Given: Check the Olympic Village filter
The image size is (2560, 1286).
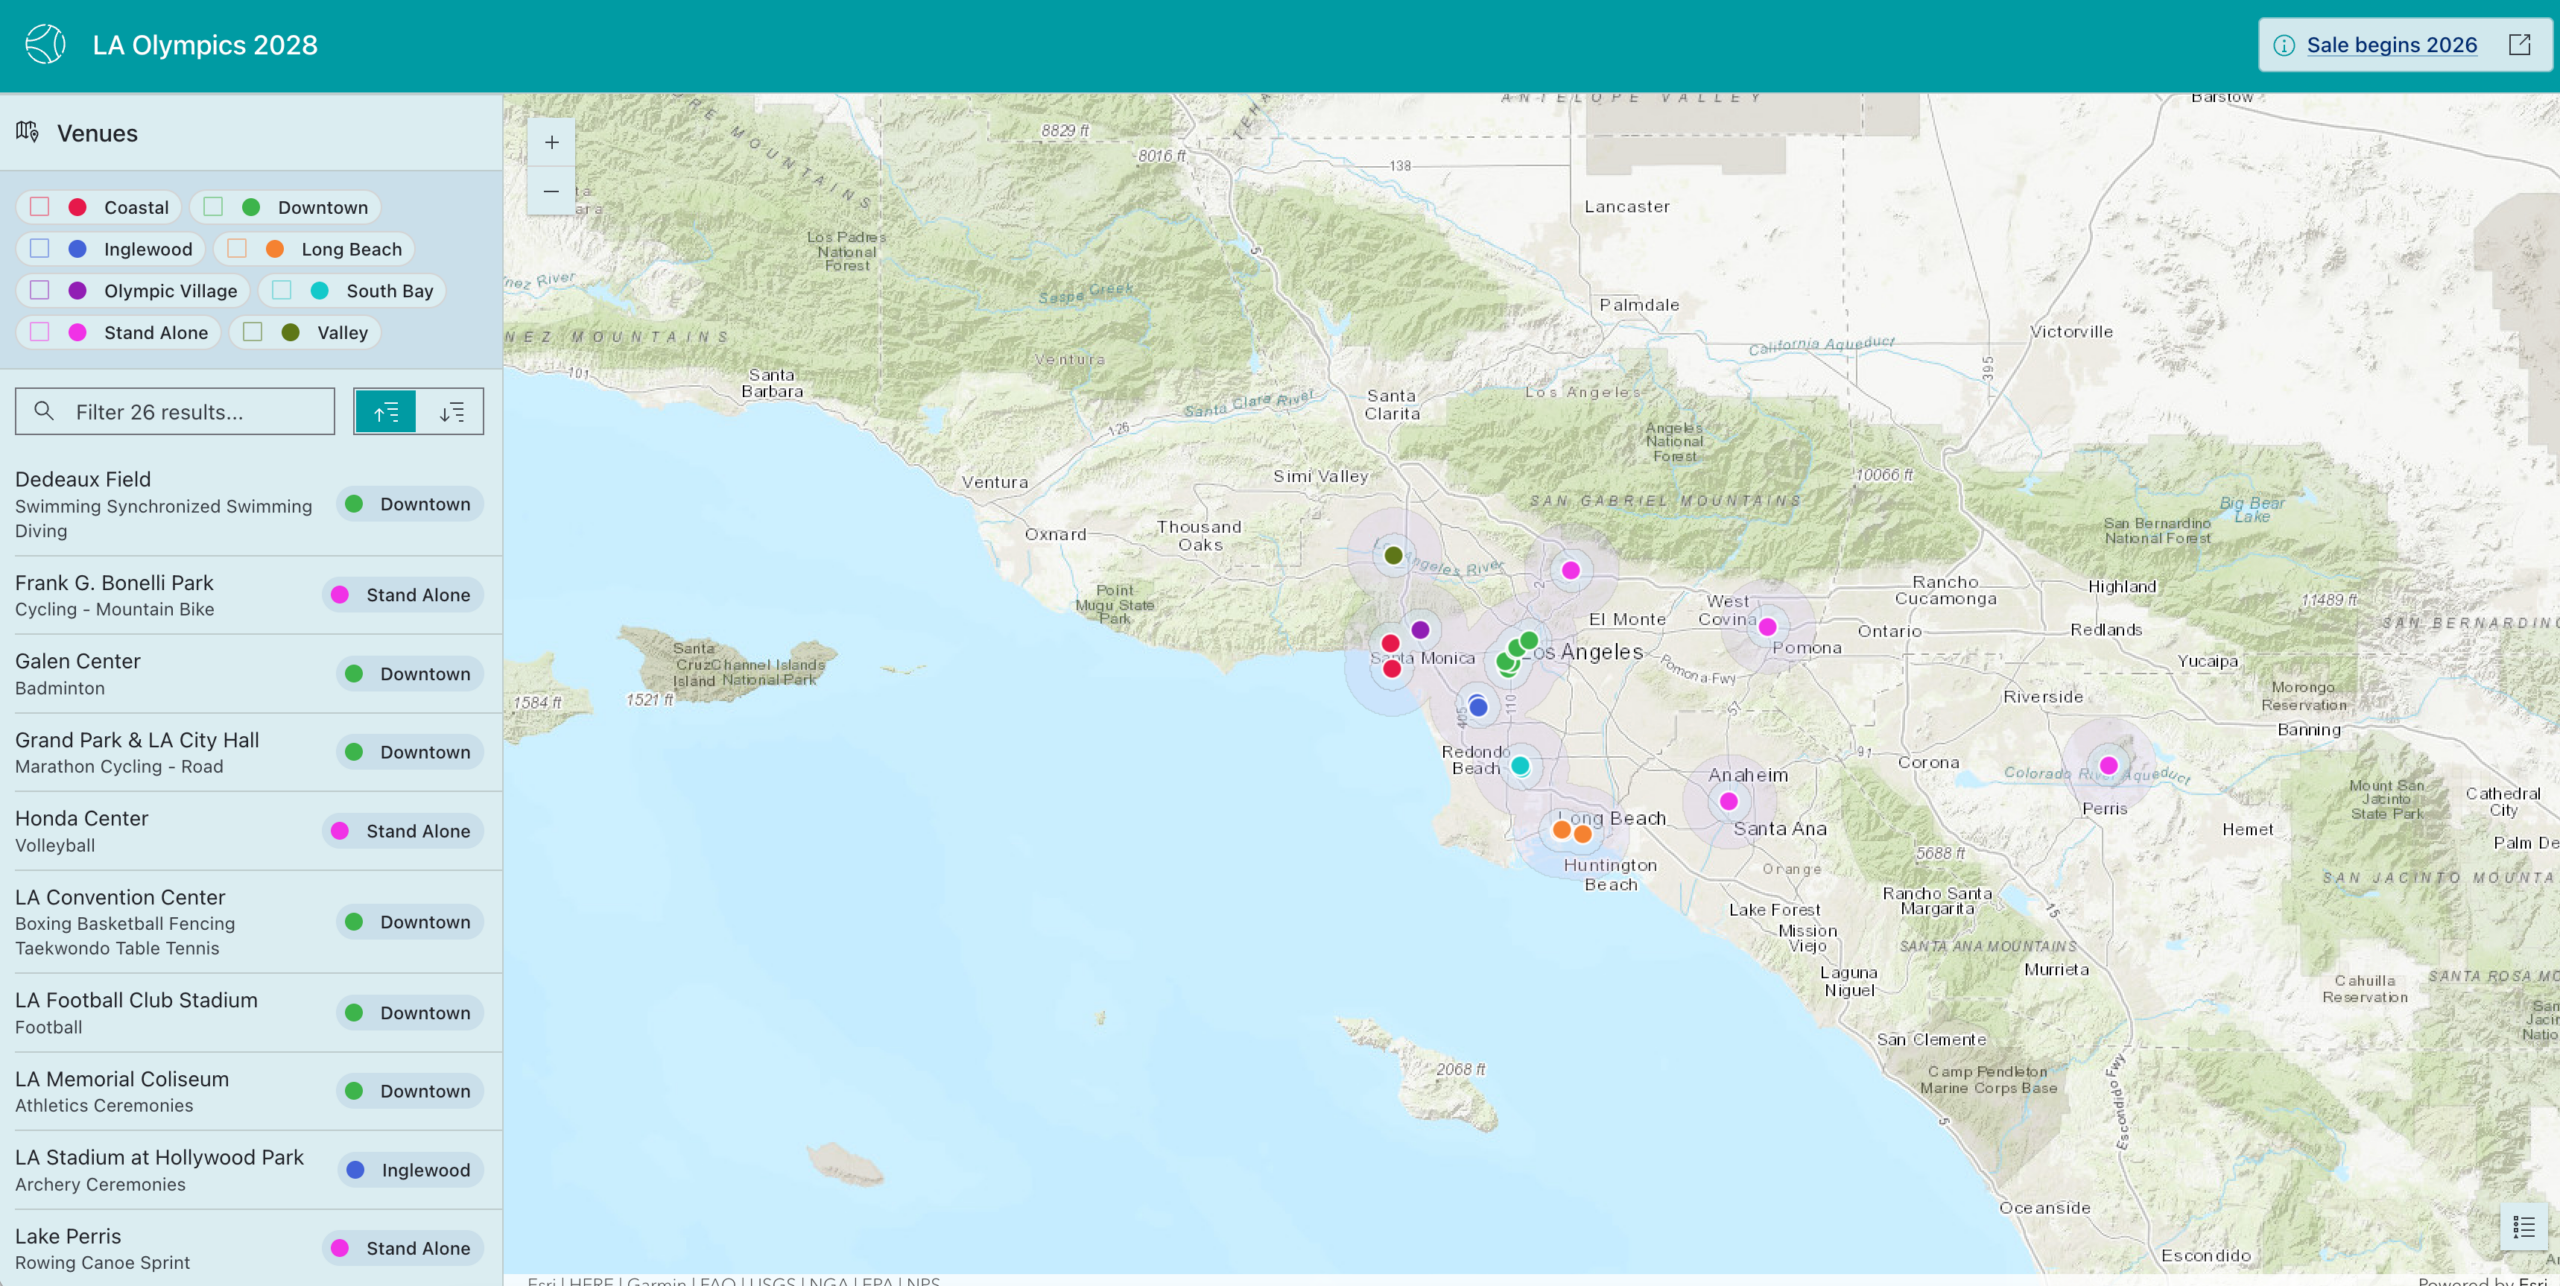Looking at the screenshot, I should click(x=40, y=290).
